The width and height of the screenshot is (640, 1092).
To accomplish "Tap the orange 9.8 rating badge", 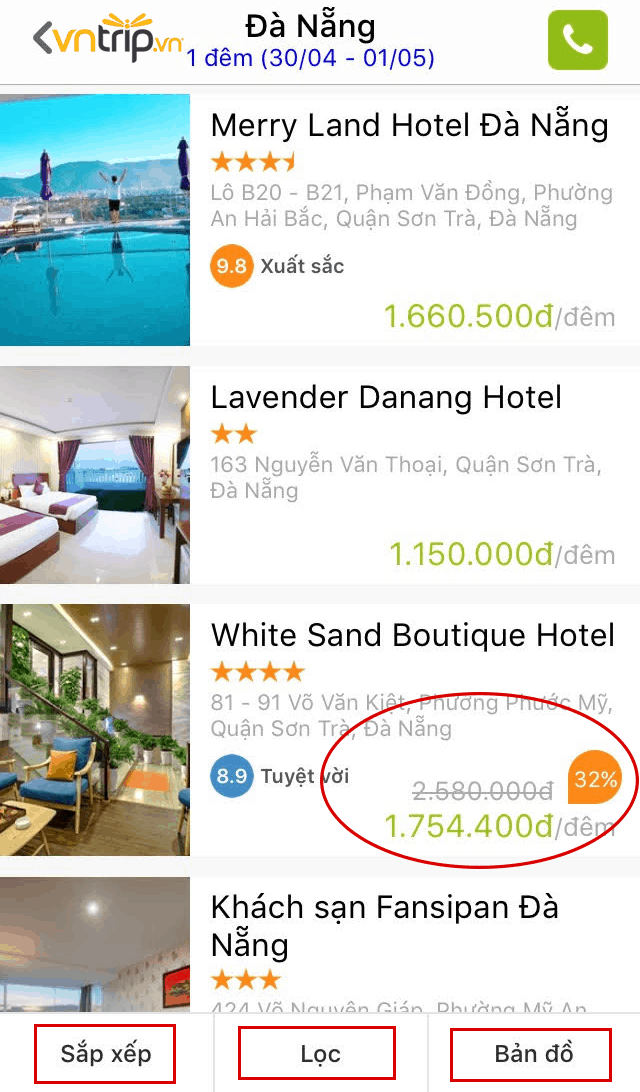I will point(231,265).
